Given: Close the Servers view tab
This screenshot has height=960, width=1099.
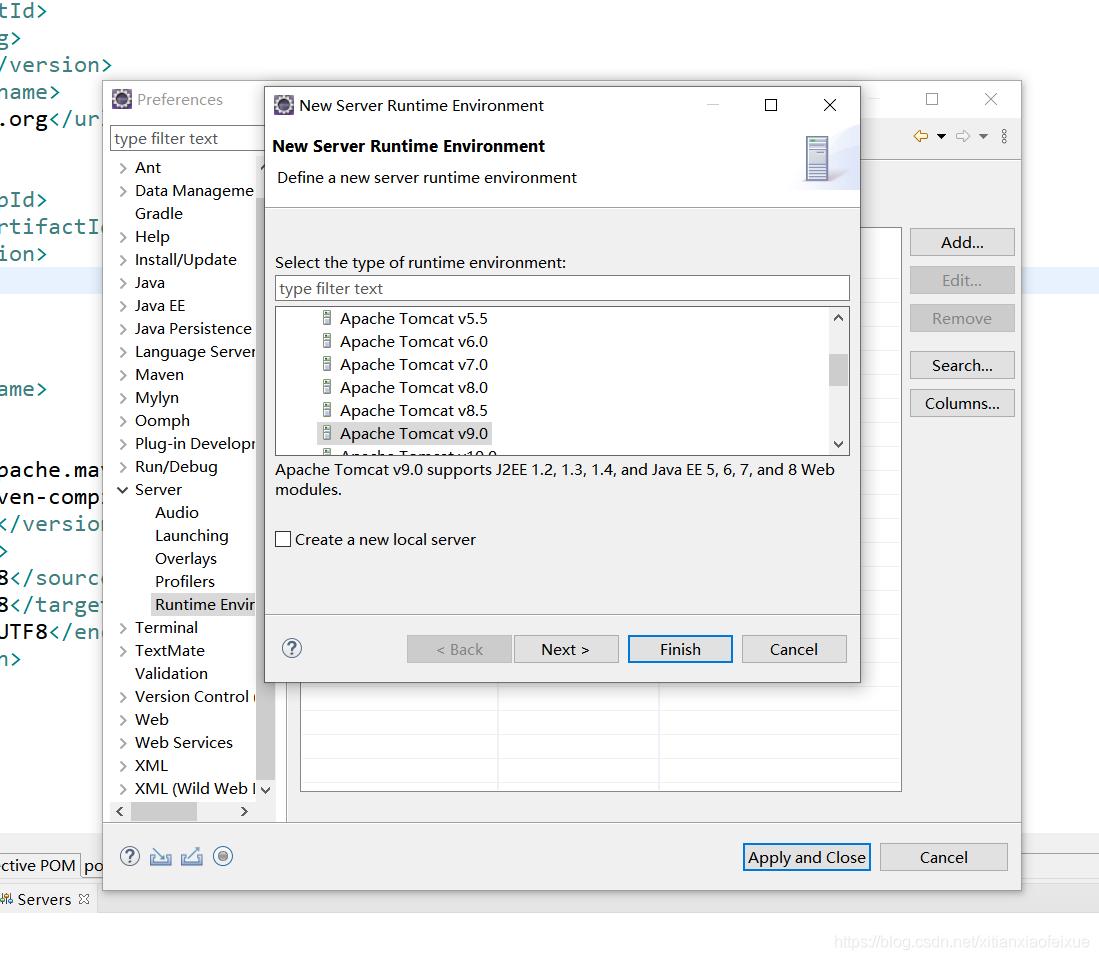Looking at the screenshot, I should 84,899.
